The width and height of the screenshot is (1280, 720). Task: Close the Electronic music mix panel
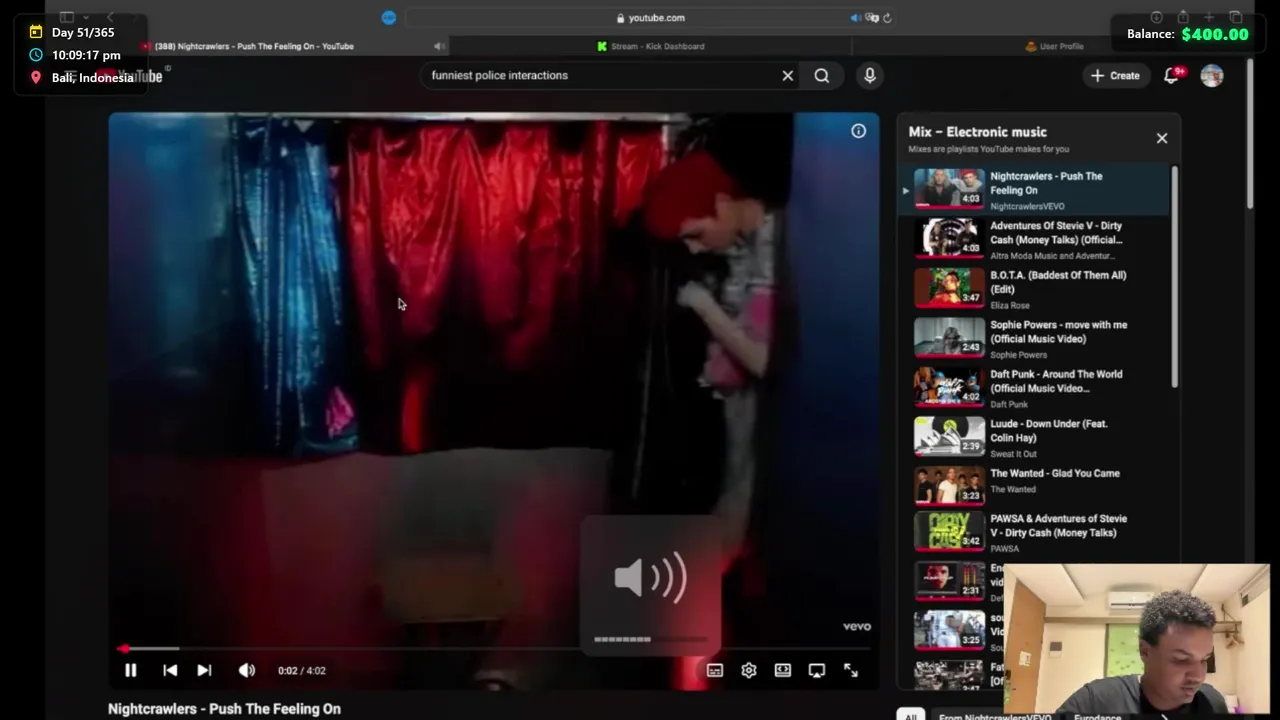pyautogui.click(x=1162, y=139)
